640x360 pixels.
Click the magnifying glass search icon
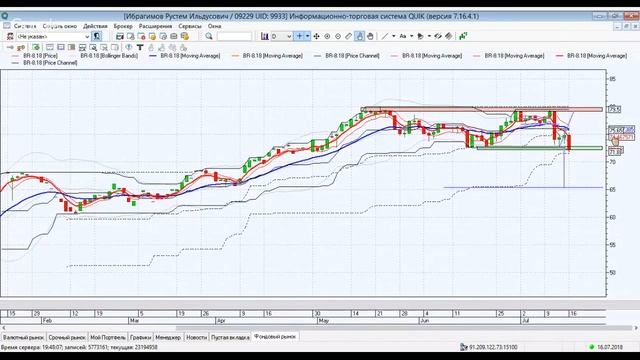(209, 36)
